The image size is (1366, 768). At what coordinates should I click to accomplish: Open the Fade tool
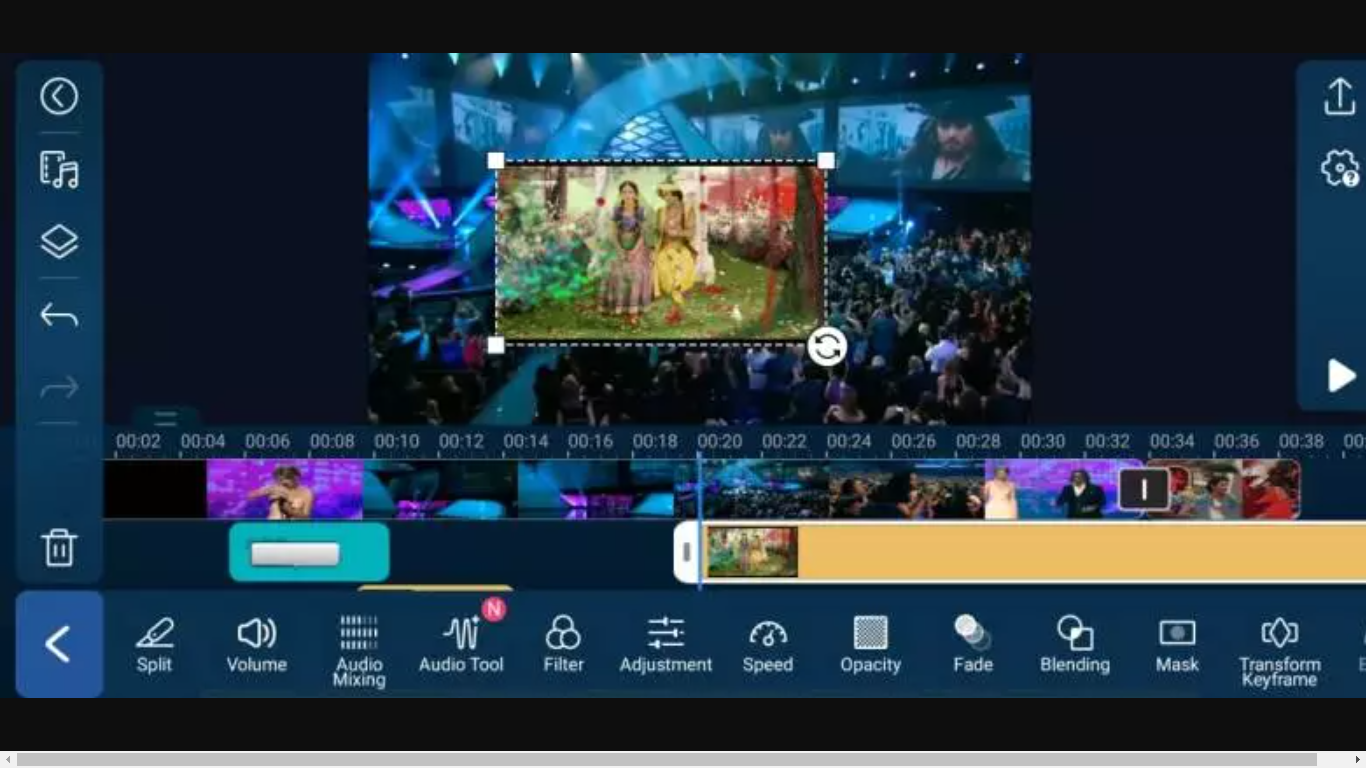pos(973,646)
